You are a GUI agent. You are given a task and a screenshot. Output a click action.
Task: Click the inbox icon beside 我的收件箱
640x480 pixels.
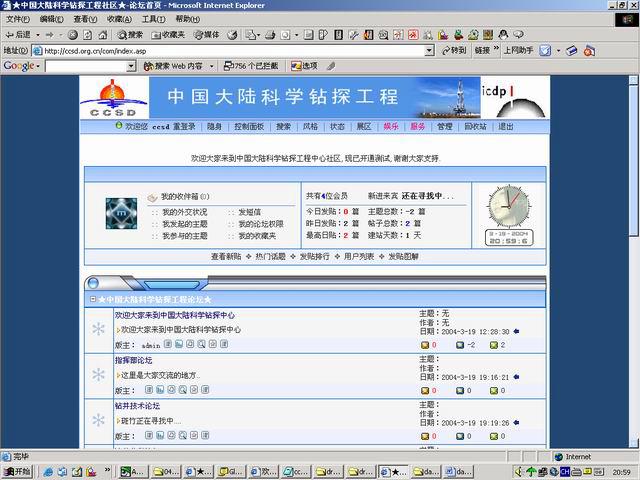pyautogui.click(x=152, y=197)
